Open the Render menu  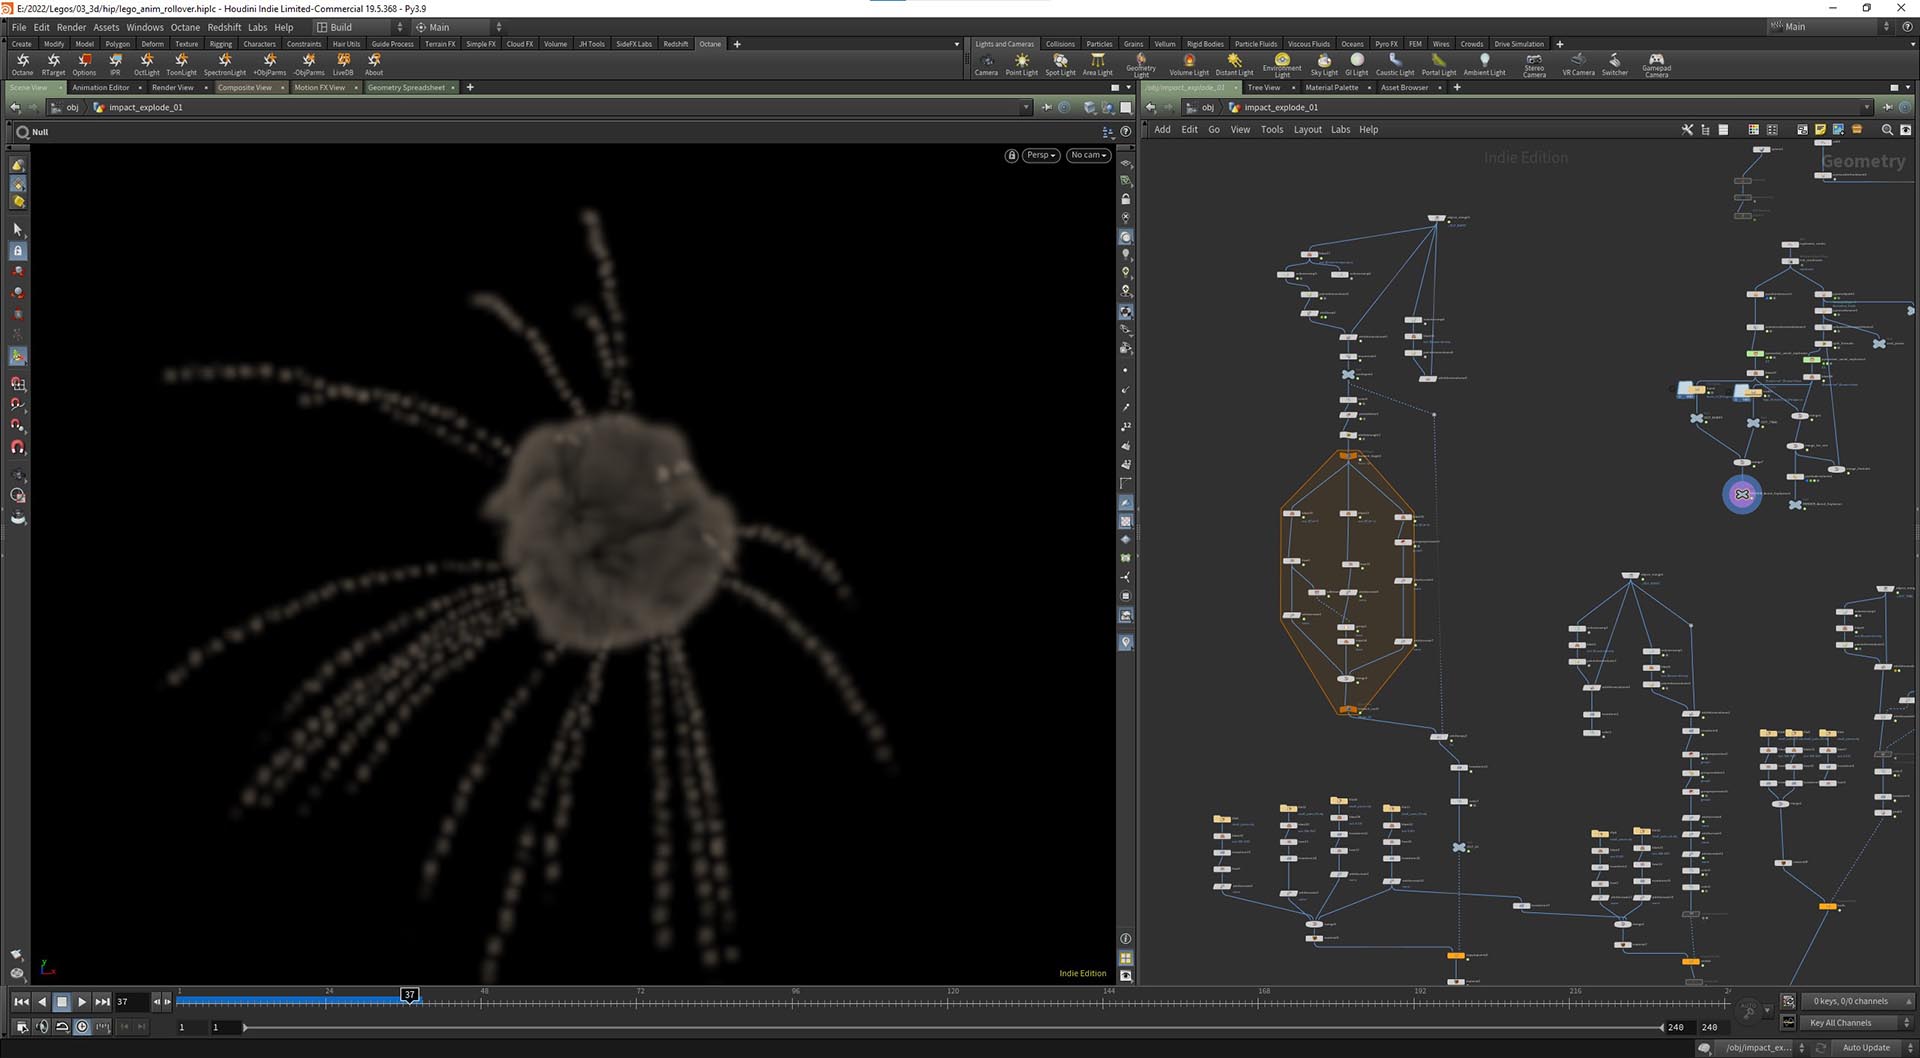tap(71, 27)
